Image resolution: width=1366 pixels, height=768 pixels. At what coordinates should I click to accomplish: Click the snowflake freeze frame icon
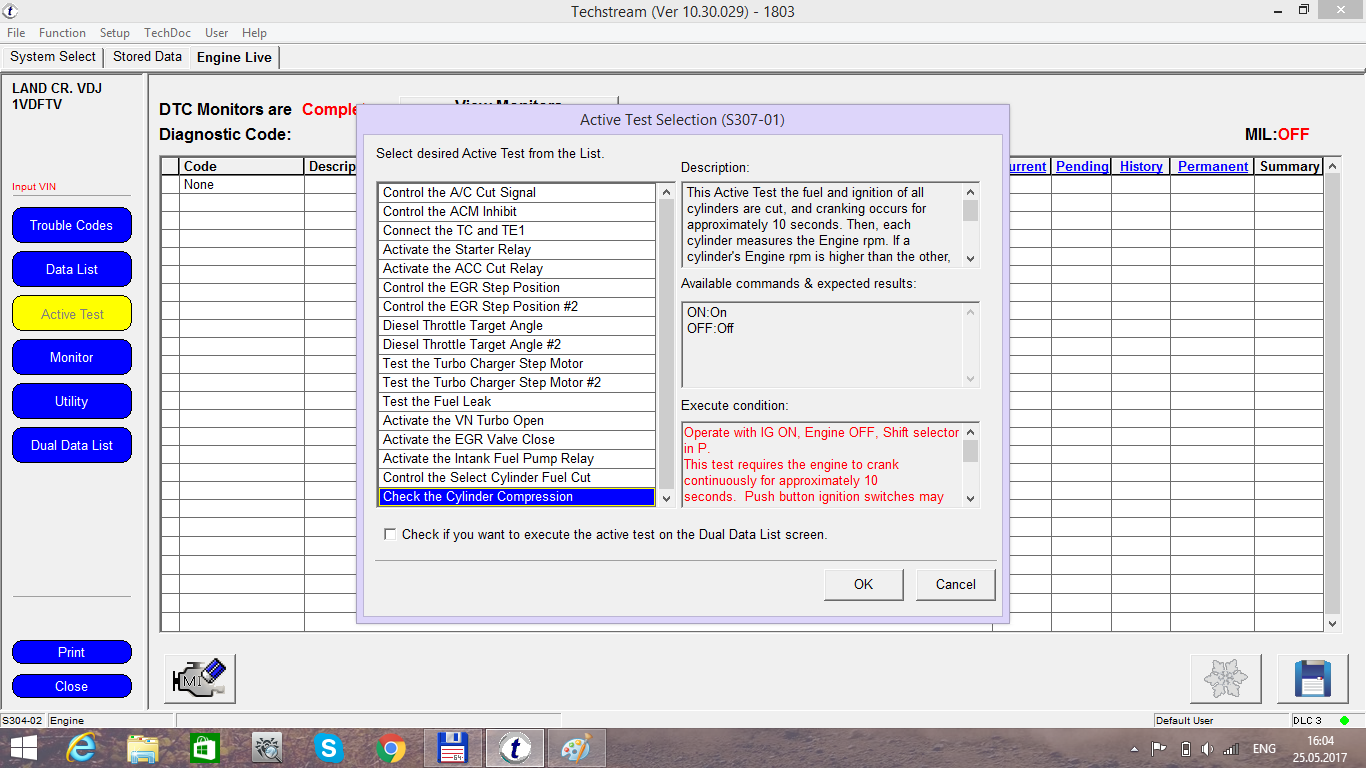coord(1225,679)
